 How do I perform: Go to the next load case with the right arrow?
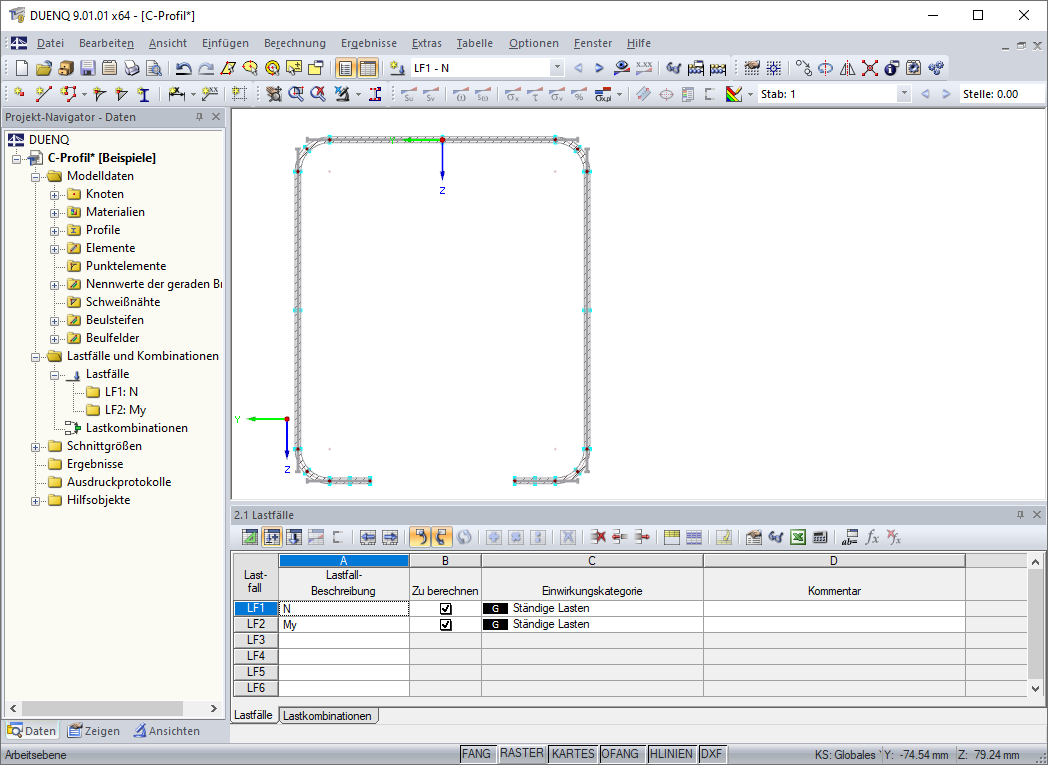pos(600,68)
